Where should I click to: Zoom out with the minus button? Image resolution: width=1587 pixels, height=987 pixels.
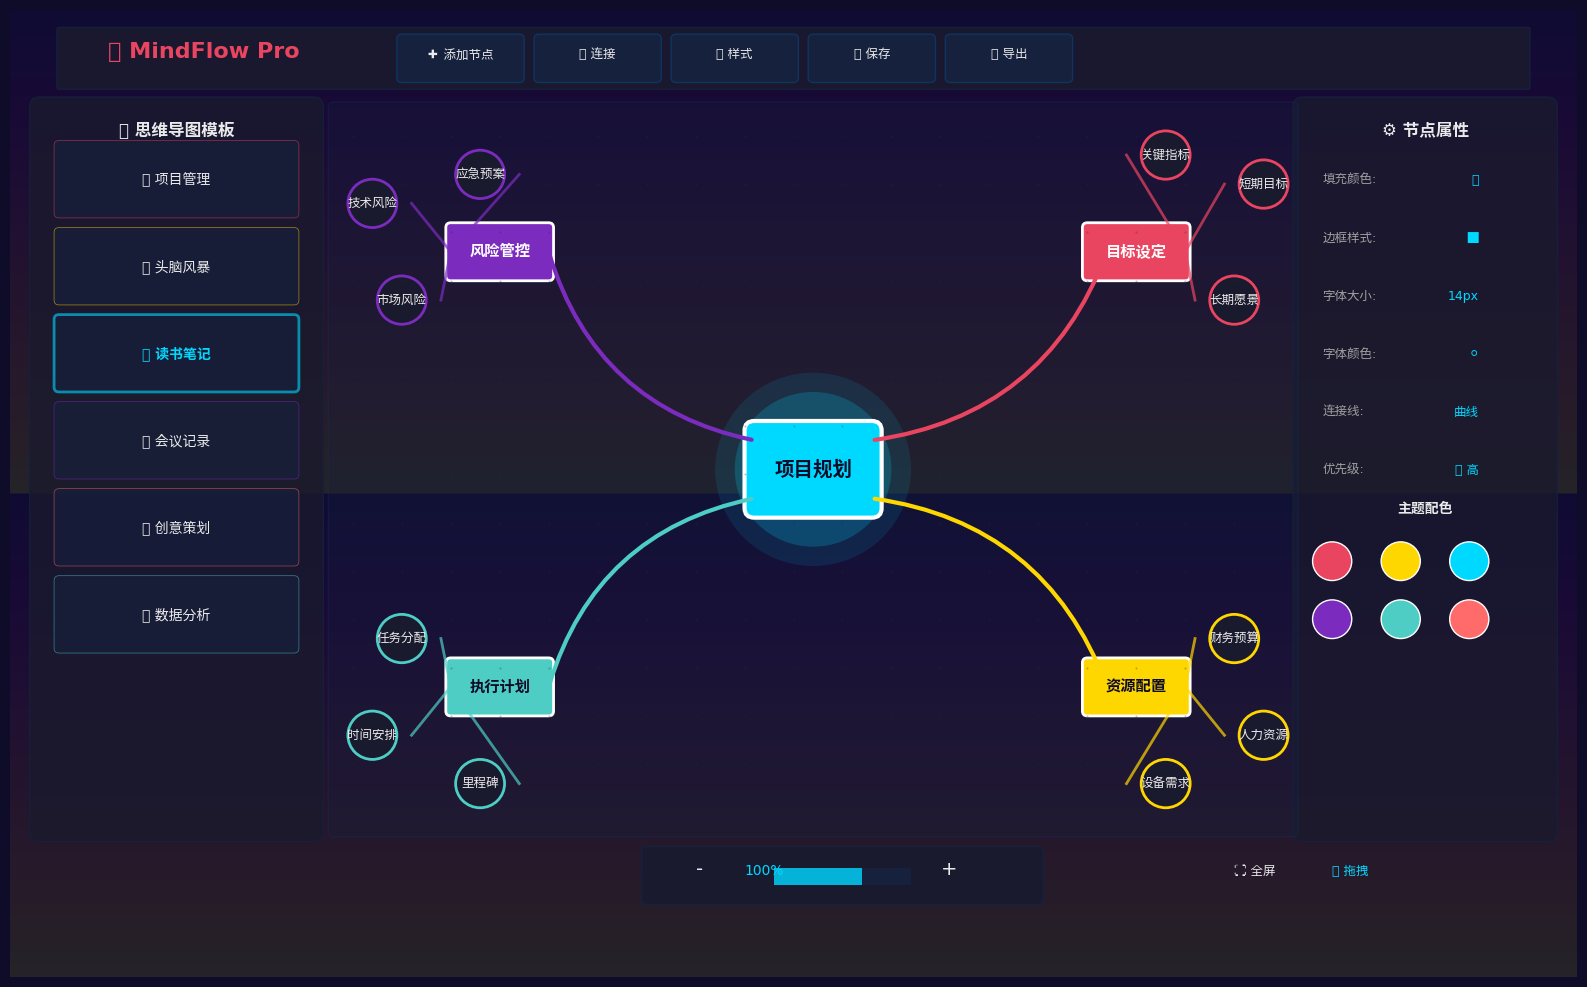click(x=699, y=870)
